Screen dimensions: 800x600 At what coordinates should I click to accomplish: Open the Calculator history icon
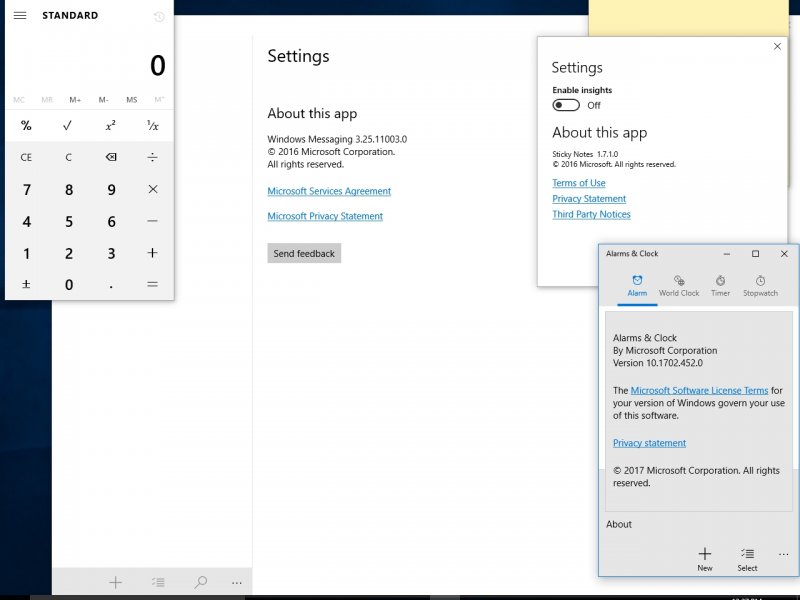point(159,16)
